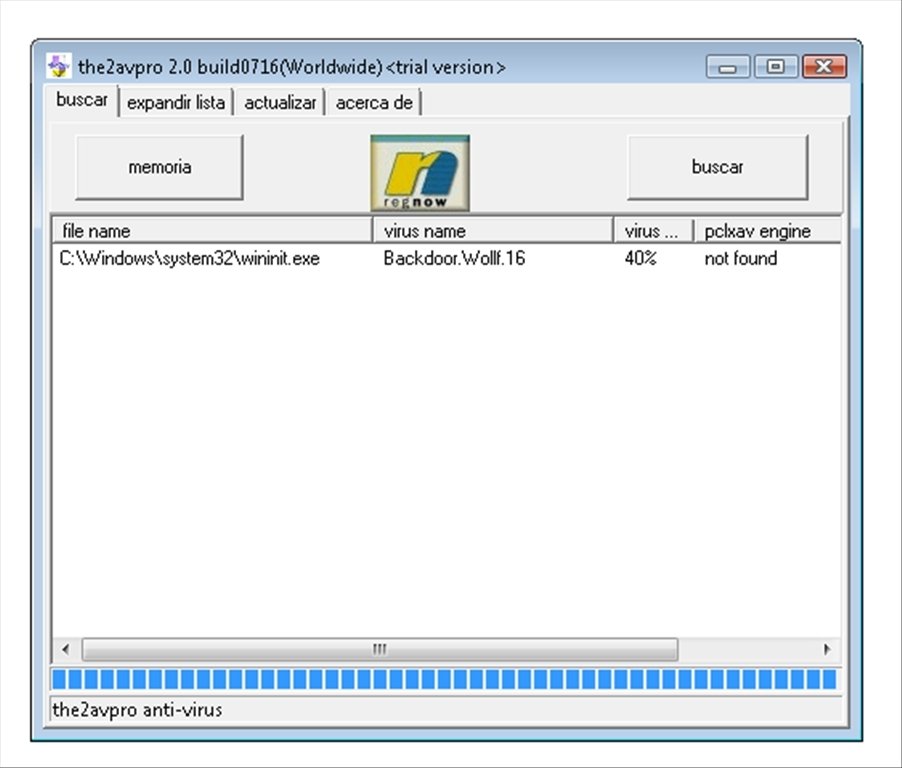
Task: Switch to the buscar tab
Action: pyautogui.click(x=82, y=100)
